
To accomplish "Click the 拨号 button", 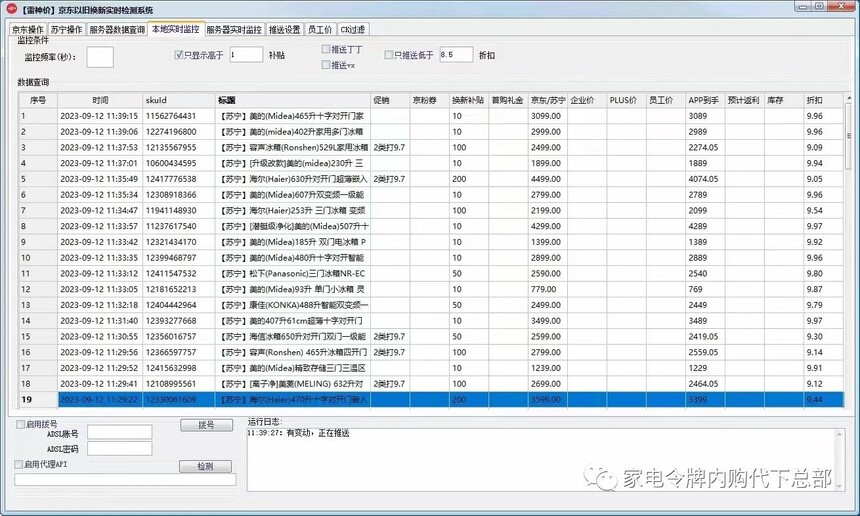I will tap(206, 425).
